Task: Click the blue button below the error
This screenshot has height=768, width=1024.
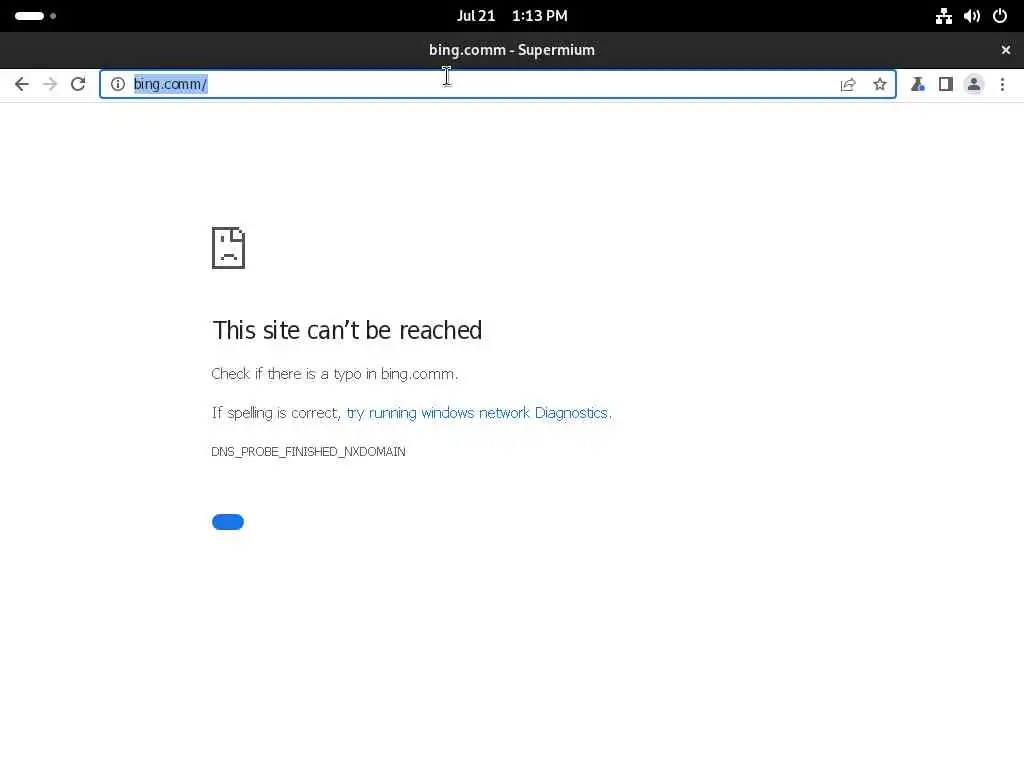Action: point(228,522)
